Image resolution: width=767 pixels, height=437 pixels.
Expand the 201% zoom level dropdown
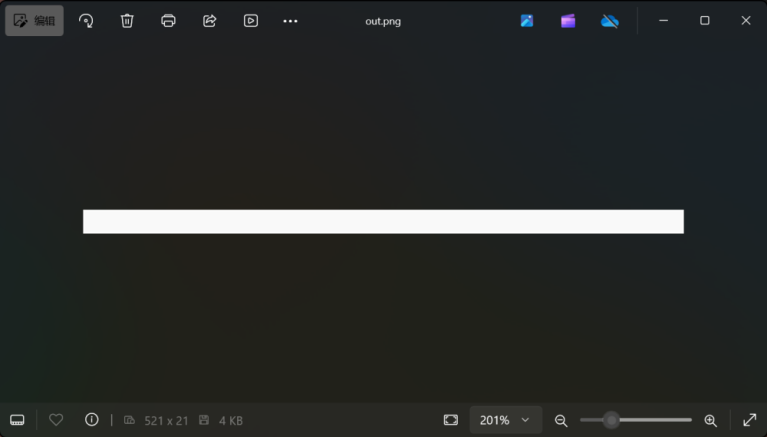pyautogui.click(x=506, y=420)
